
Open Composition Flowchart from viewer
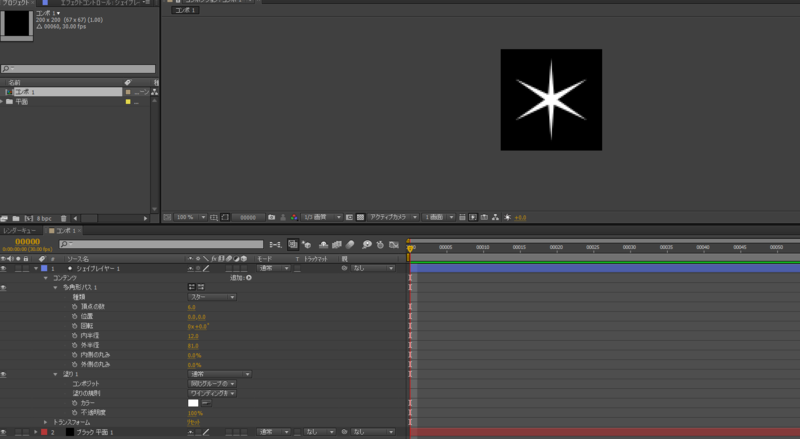pos(495,217)
